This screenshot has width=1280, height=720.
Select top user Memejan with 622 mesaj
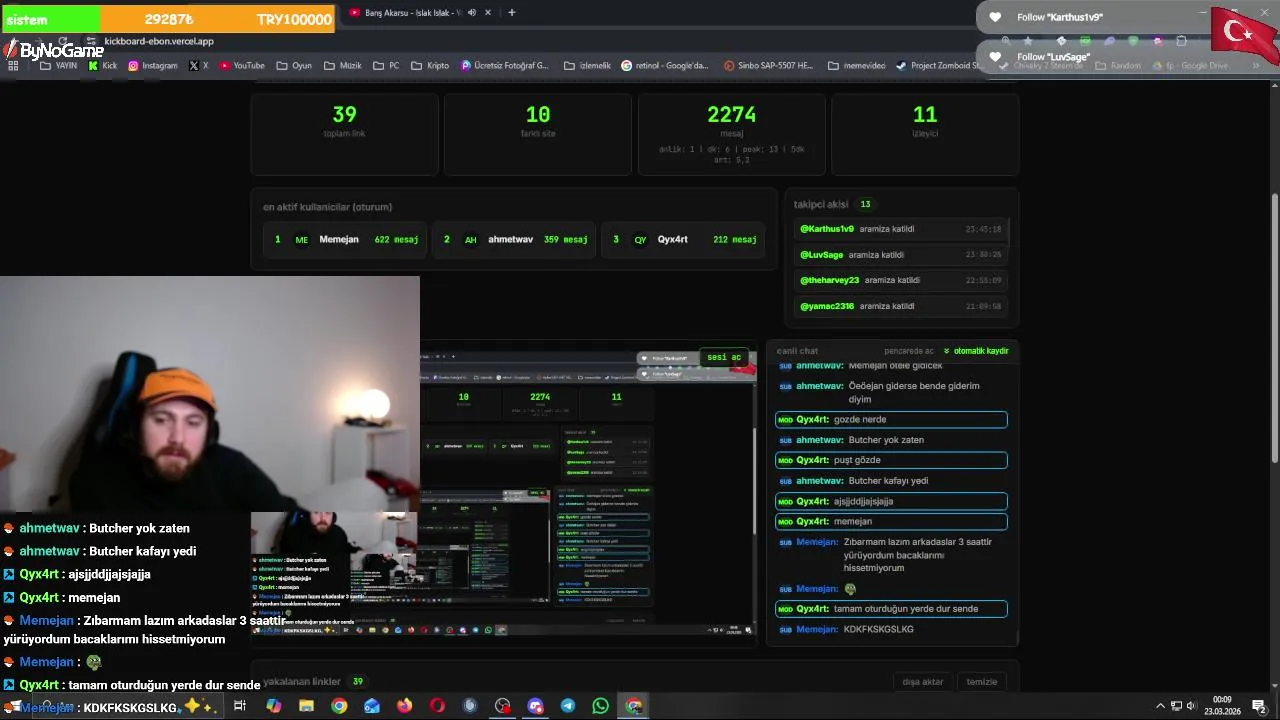click(x=345, y=240)
